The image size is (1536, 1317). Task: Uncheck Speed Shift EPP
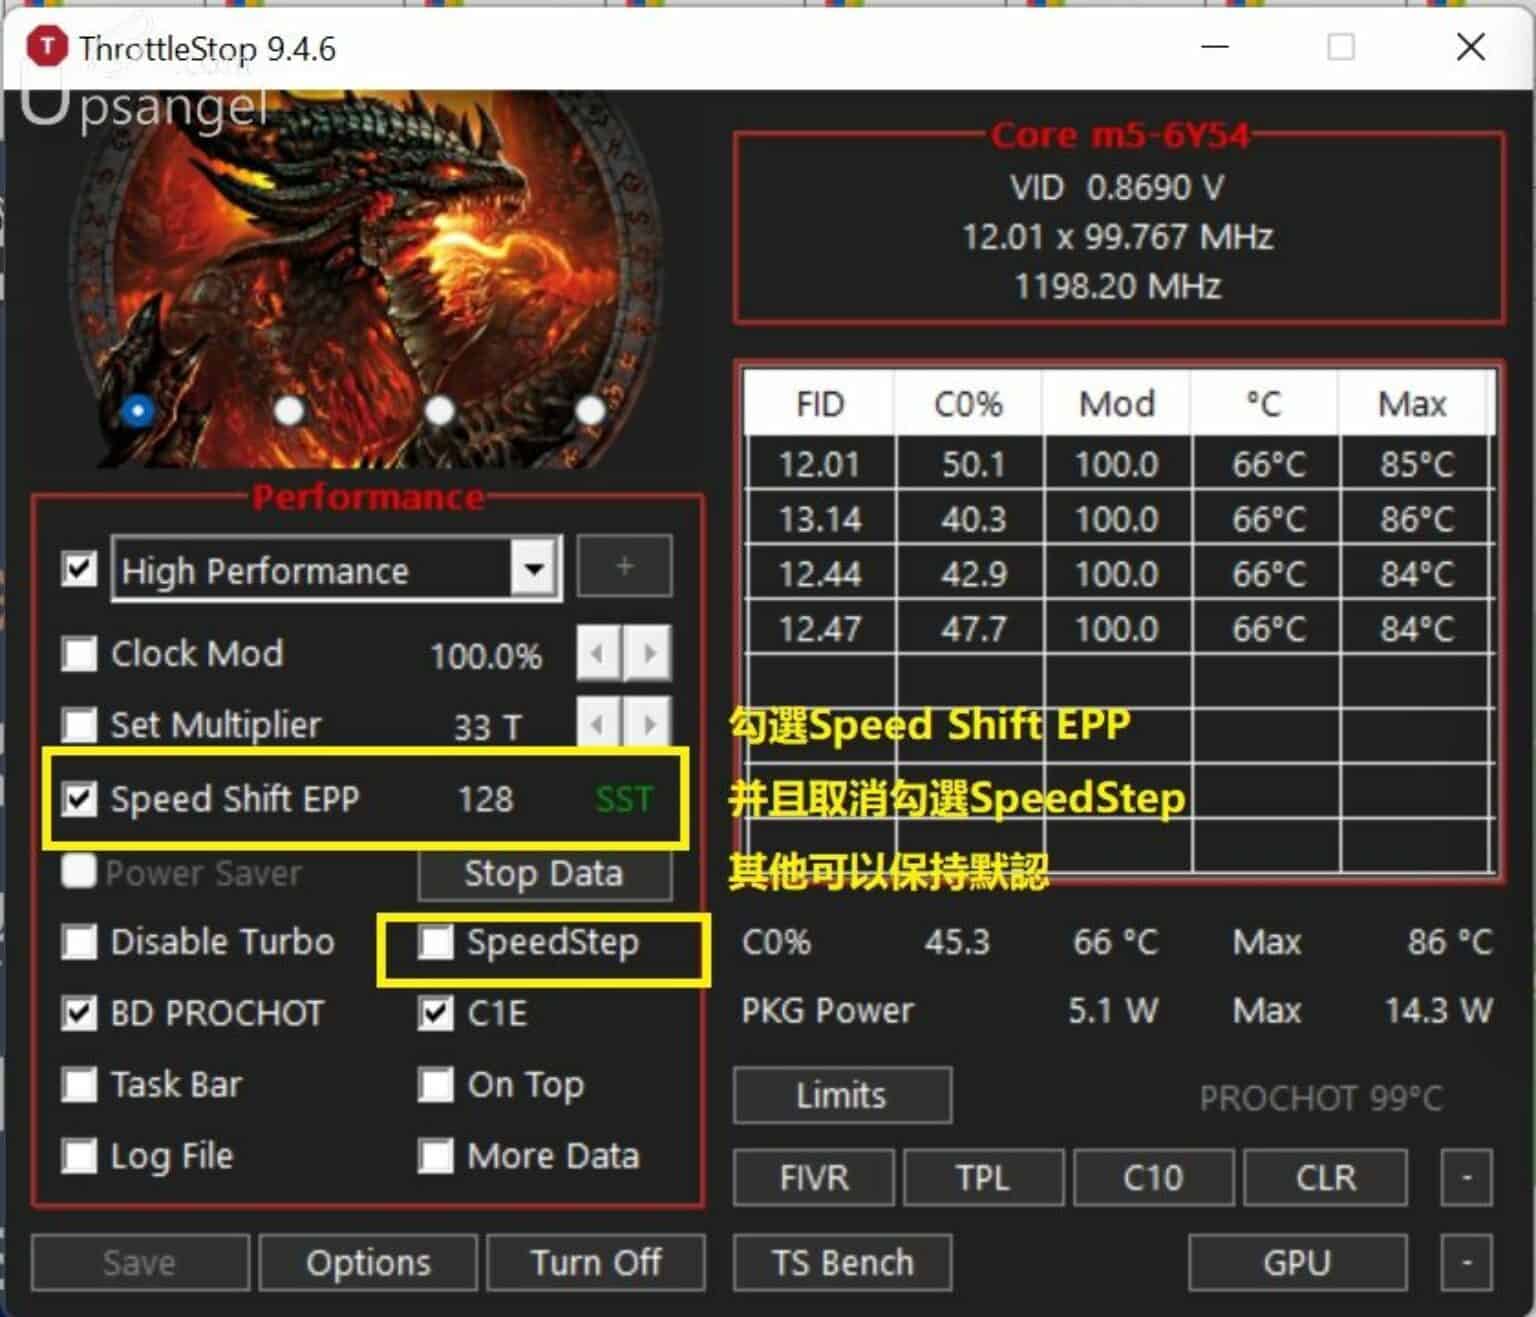pos(79,798)
